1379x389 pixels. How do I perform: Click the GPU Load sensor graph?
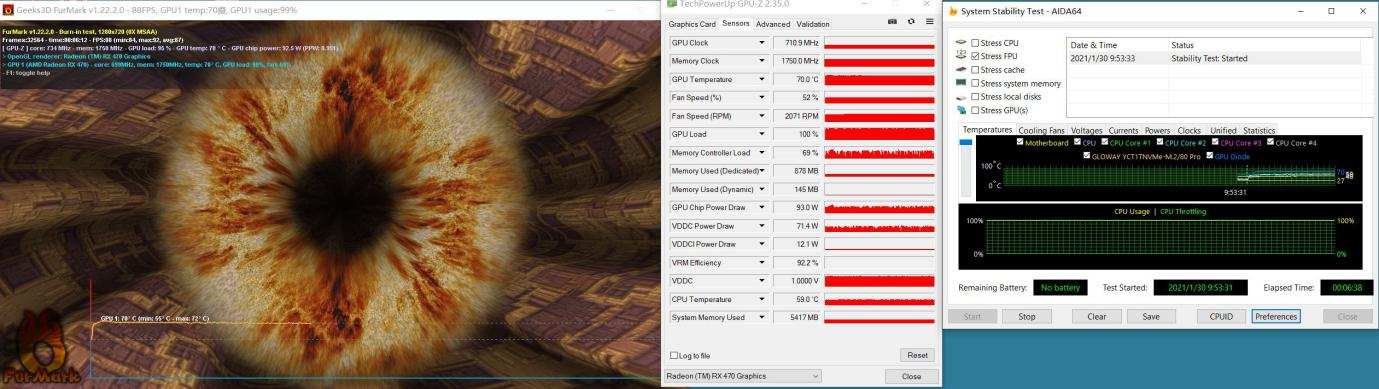pyautogui.click(x=879, y=134)
